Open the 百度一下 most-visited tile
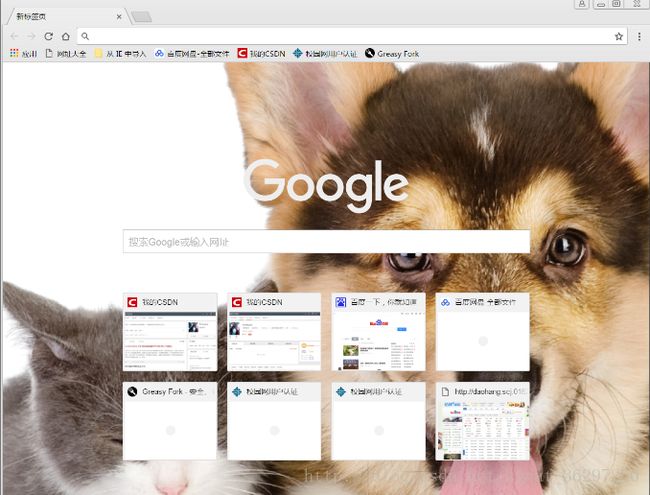 point(378,332)
